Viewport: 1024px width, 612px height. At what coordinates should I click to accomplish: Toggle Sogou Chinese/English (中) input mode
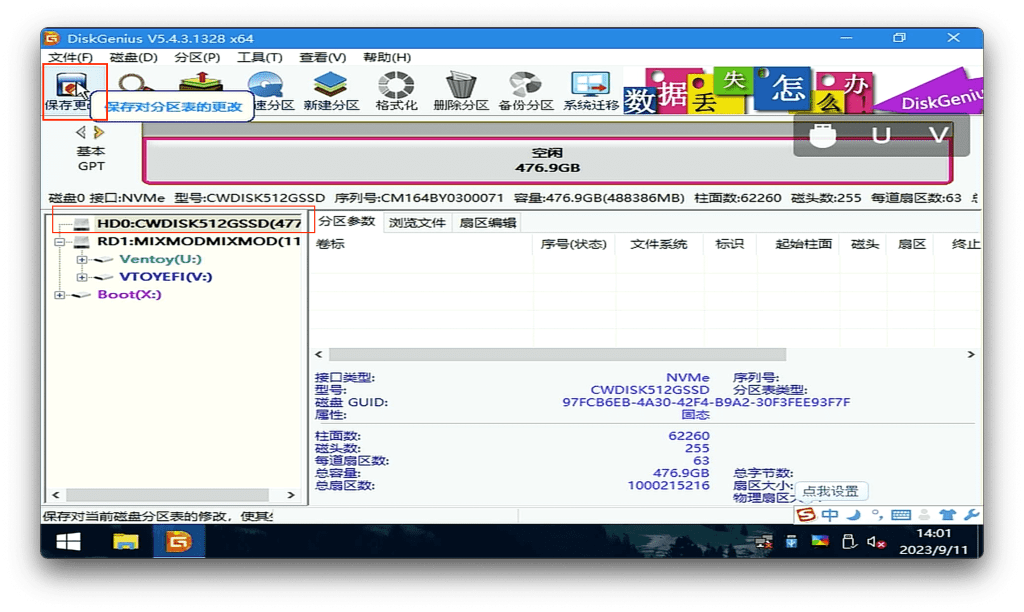pos(830,515)
